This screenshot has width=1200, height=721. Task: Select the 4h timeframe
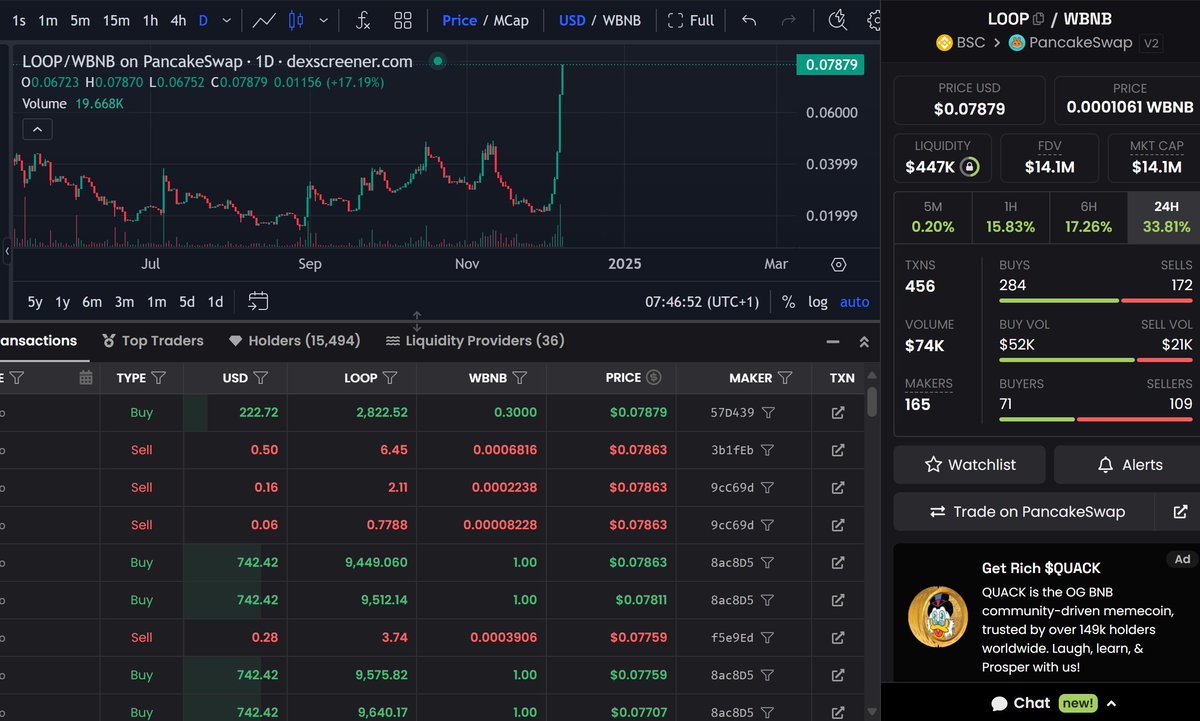(x=178, y=20)
